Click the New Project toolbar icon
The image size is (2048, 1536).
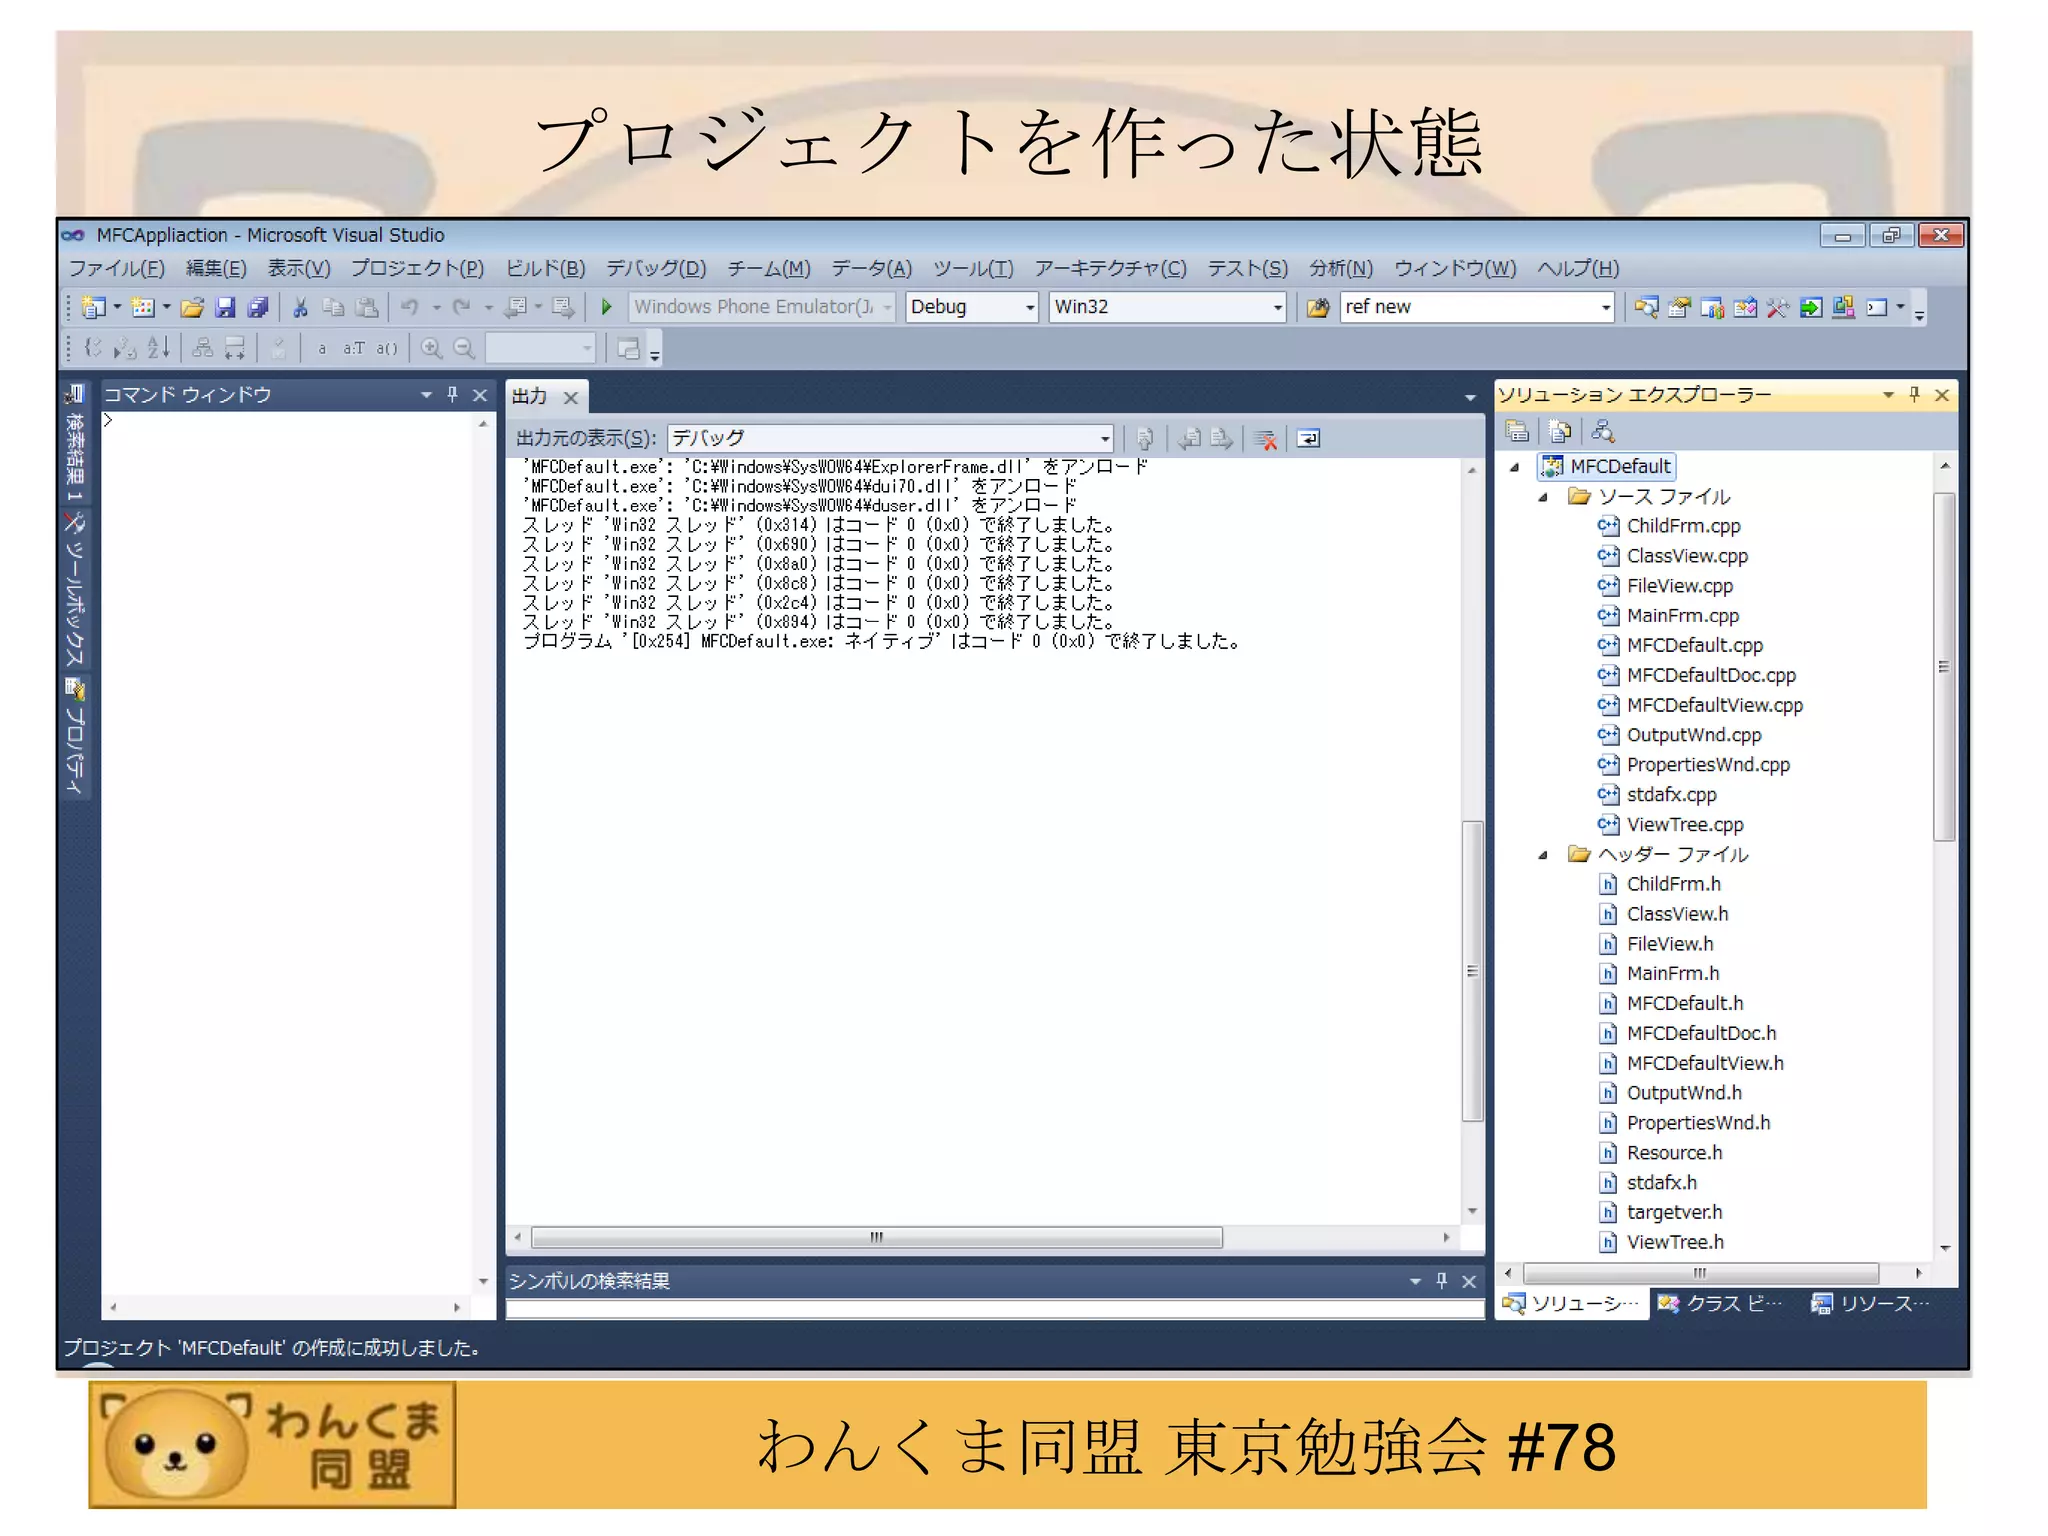[x=94, y=307]
